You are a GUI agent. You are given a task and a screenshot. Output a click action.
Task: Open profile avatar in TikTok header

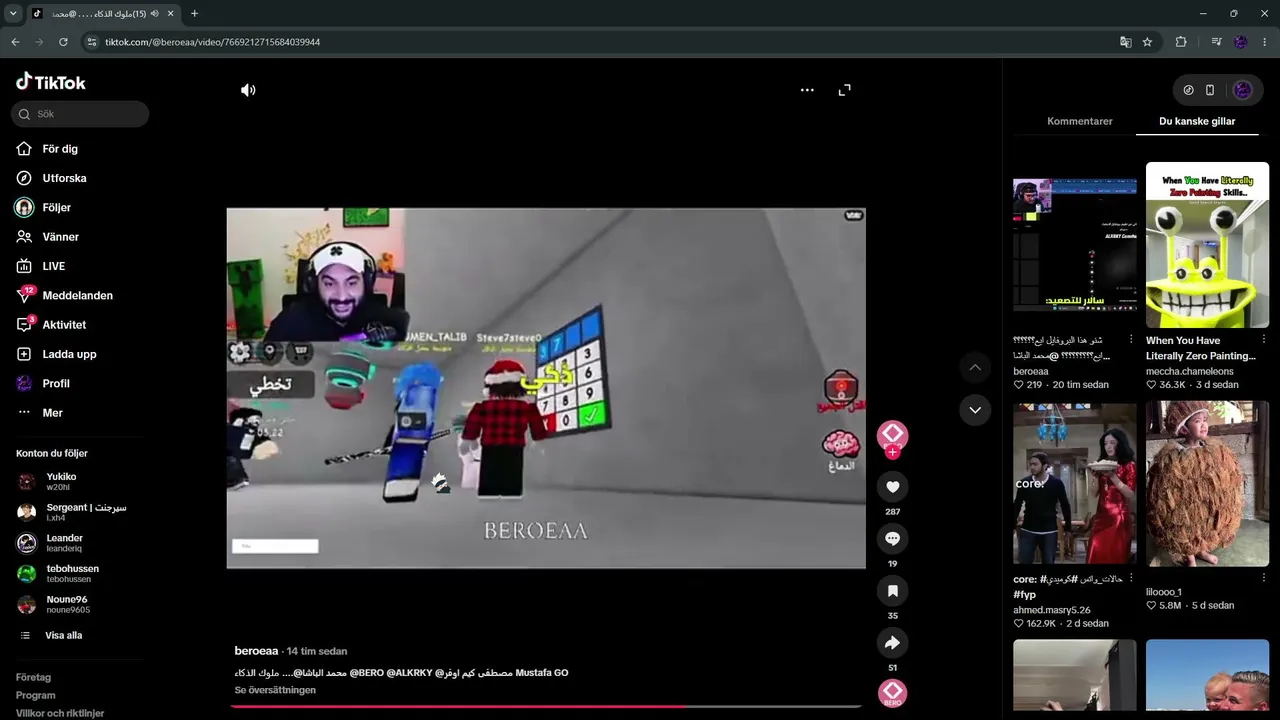click(1243, 90)
